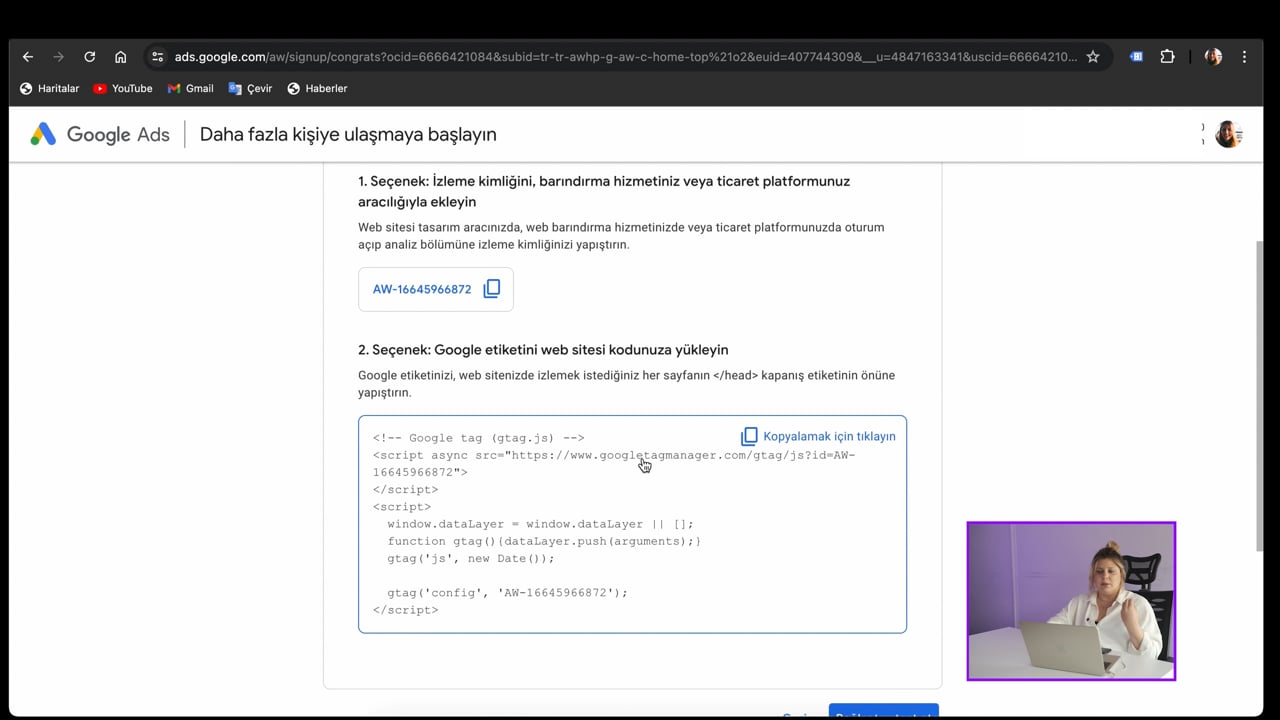Click the '1. Seçenek' heading text
The width and height of the screenshot is (1280, 720).
point(604,191)
